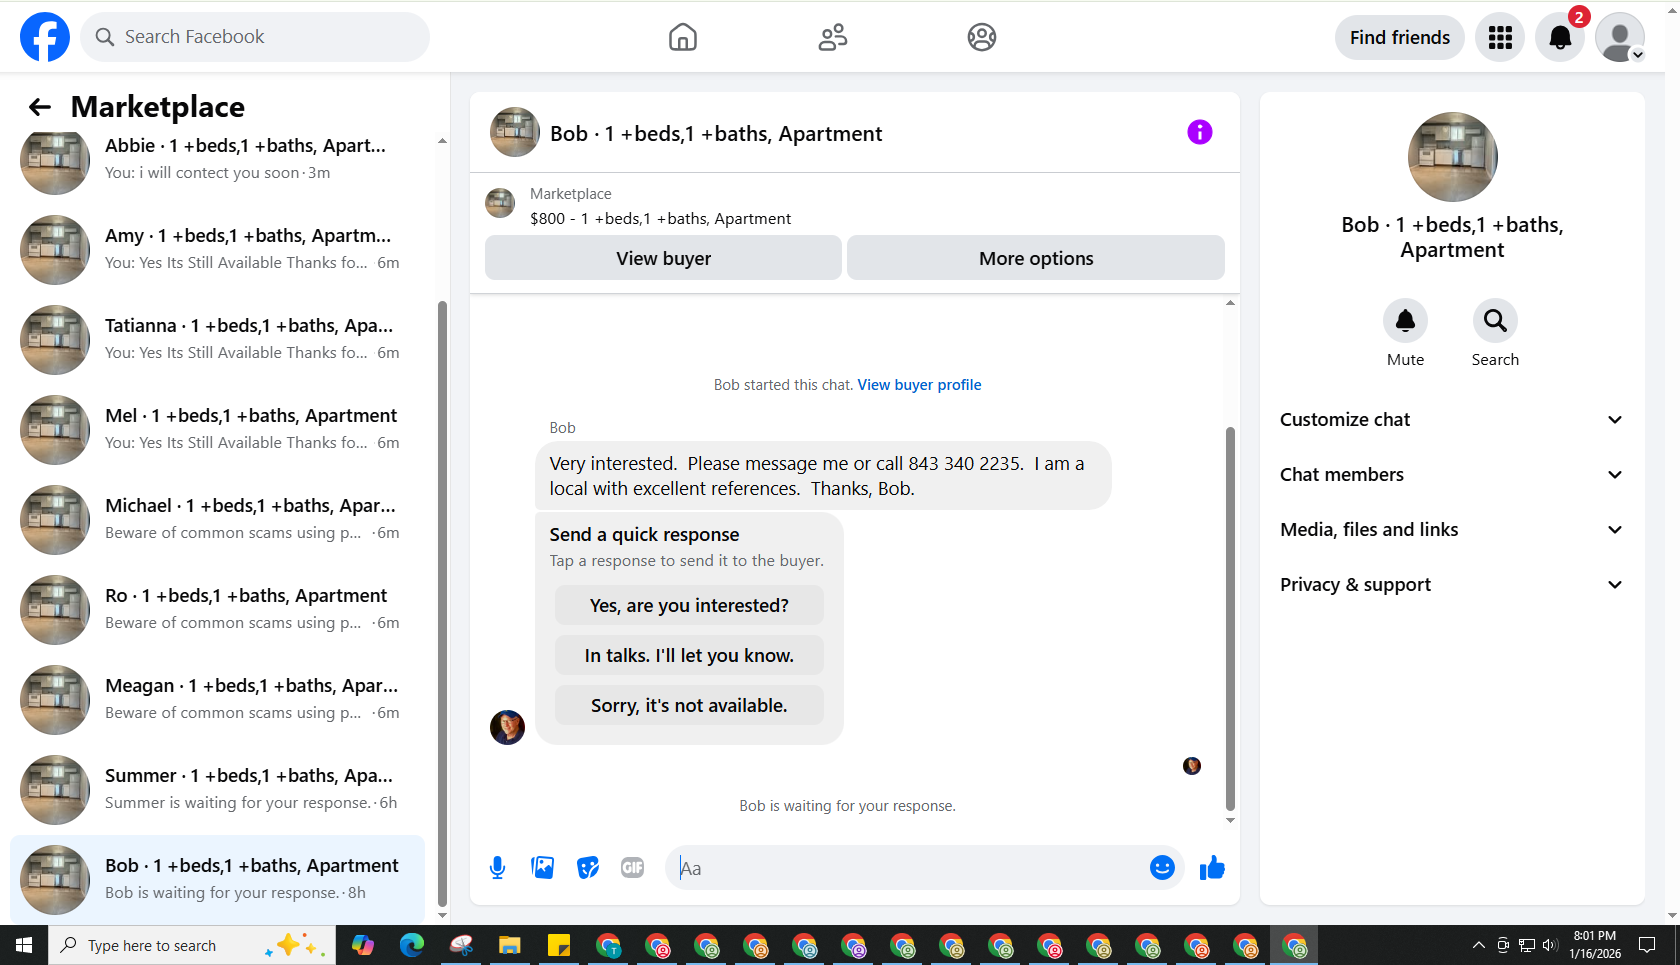This screenshot has height=965, width=1680.
Task: Record a voice clip with microphone icon
Action: (x=497, y=868)
